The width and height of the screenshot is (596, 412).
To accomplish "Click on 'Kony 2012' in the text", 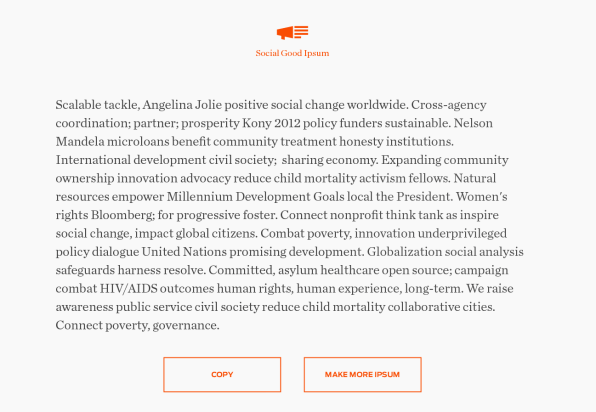I will (x=271, y=123).
